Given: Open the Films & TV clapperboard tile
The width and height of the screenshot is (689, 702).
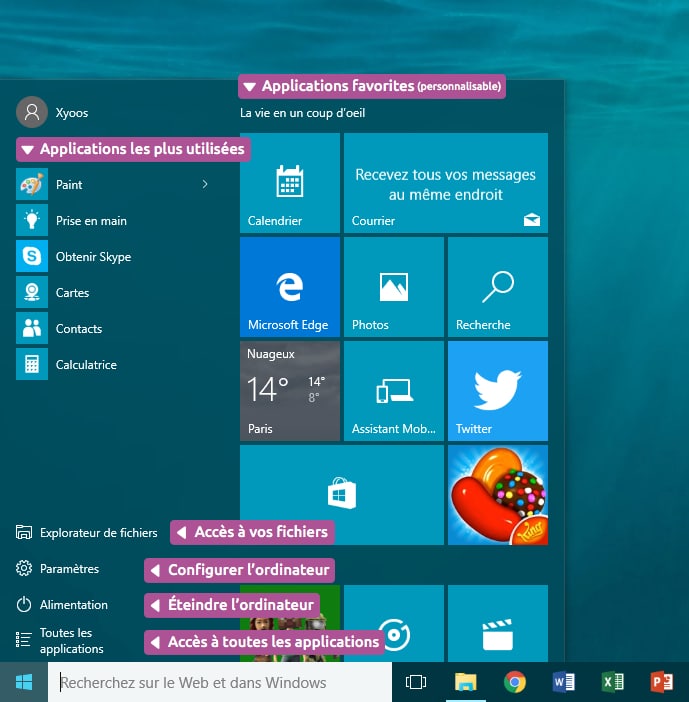Looking at the screenshot, I should click(x=498, y=623).
